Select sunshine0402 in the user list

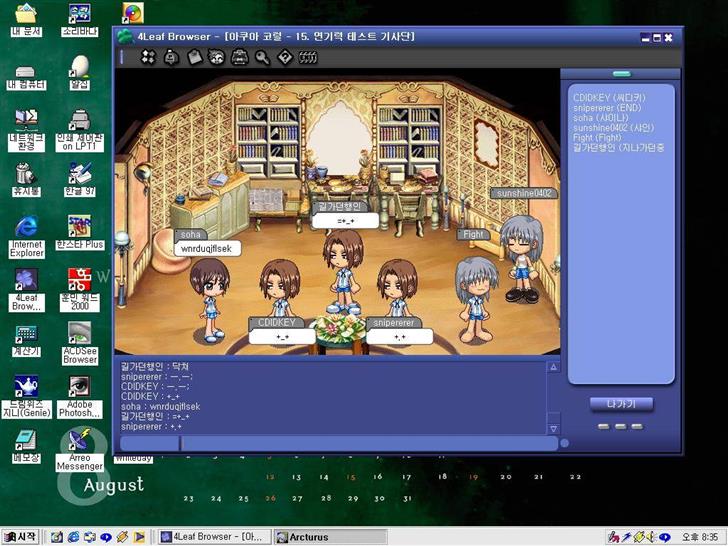pos(613,128)
